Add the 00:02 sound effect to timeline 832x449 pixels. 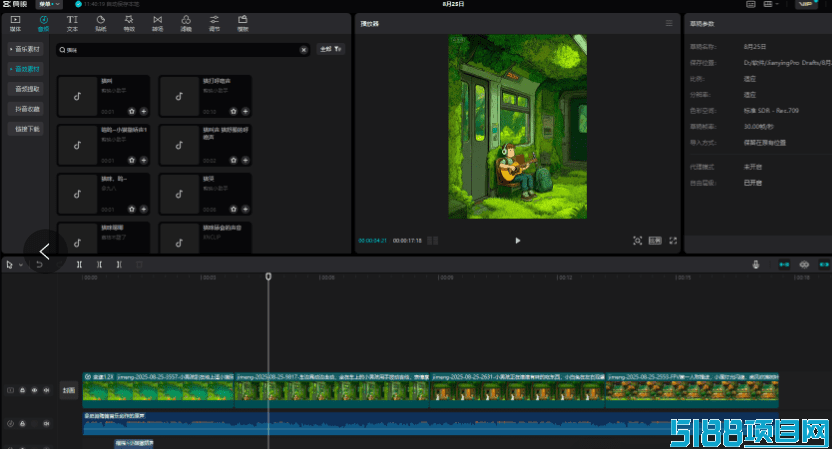coord(245,160)
